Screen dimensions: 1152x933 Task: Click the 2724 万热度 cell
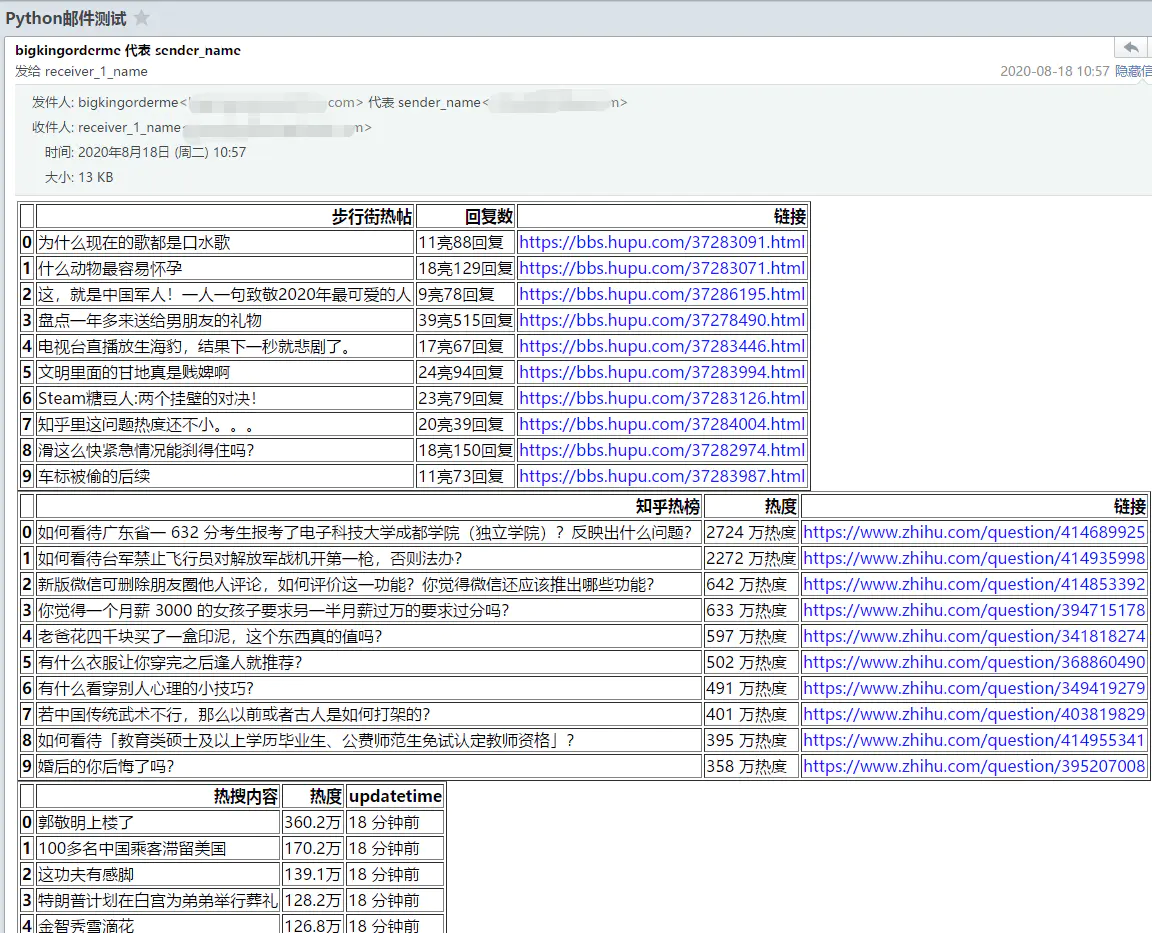point(751,533)
